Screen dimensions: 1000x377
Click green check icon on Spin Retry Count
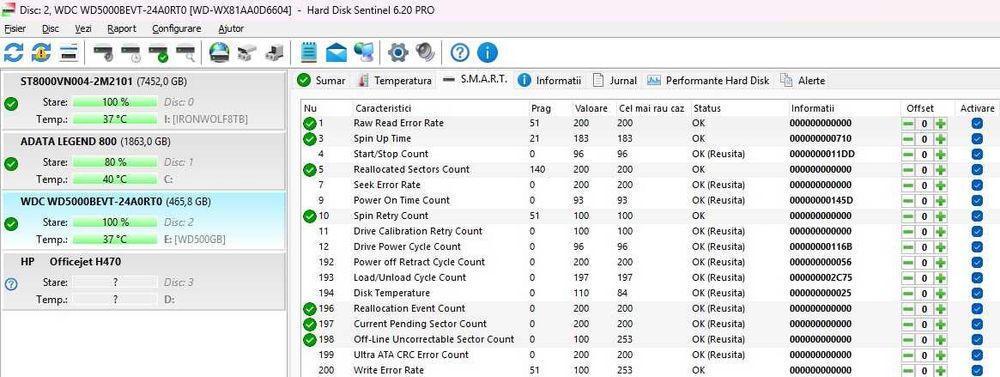310,216
